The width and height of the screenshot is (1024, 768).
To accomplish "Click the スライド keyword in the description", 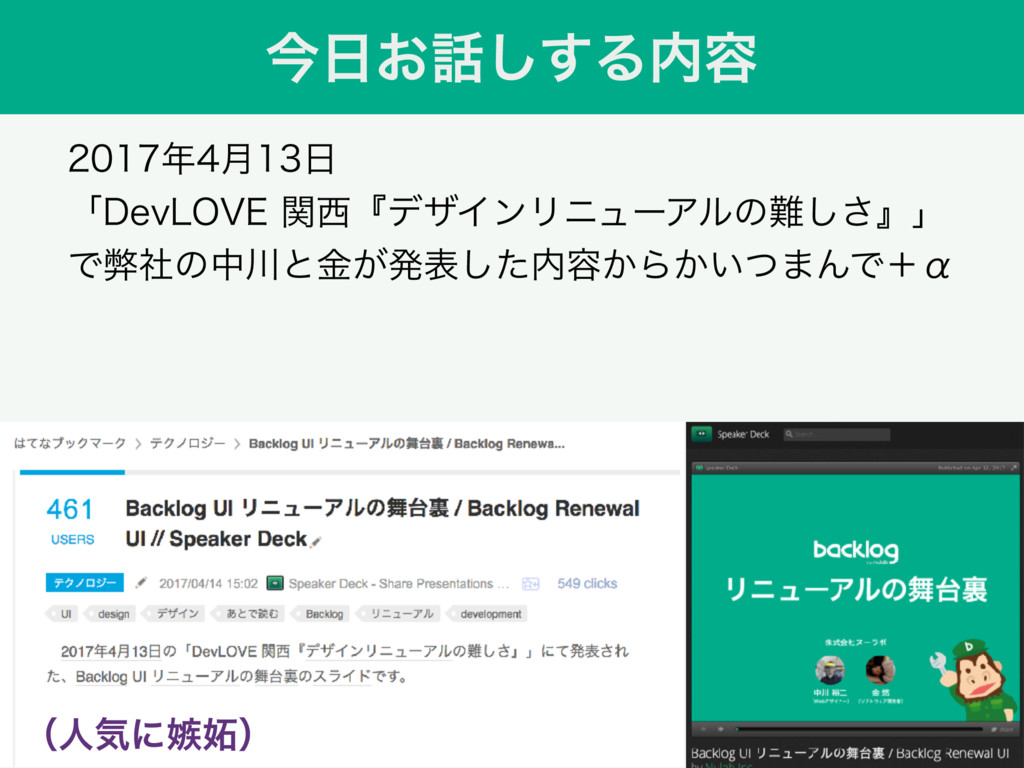I will (342, 677).
